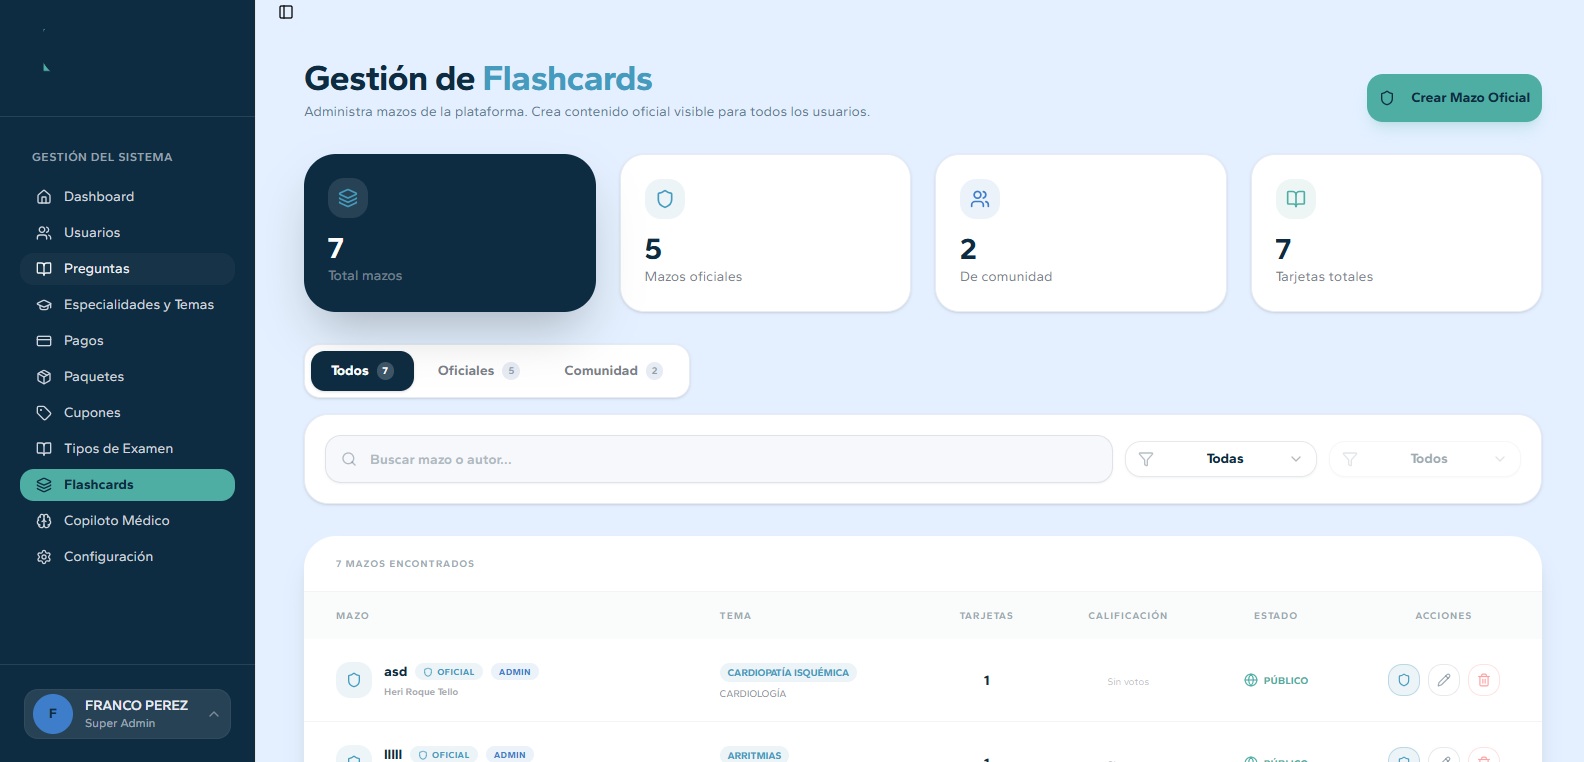Click the CALIFICACIÓN column header
Screen dimensions: 1584x762
click(x=1128, y=616)
